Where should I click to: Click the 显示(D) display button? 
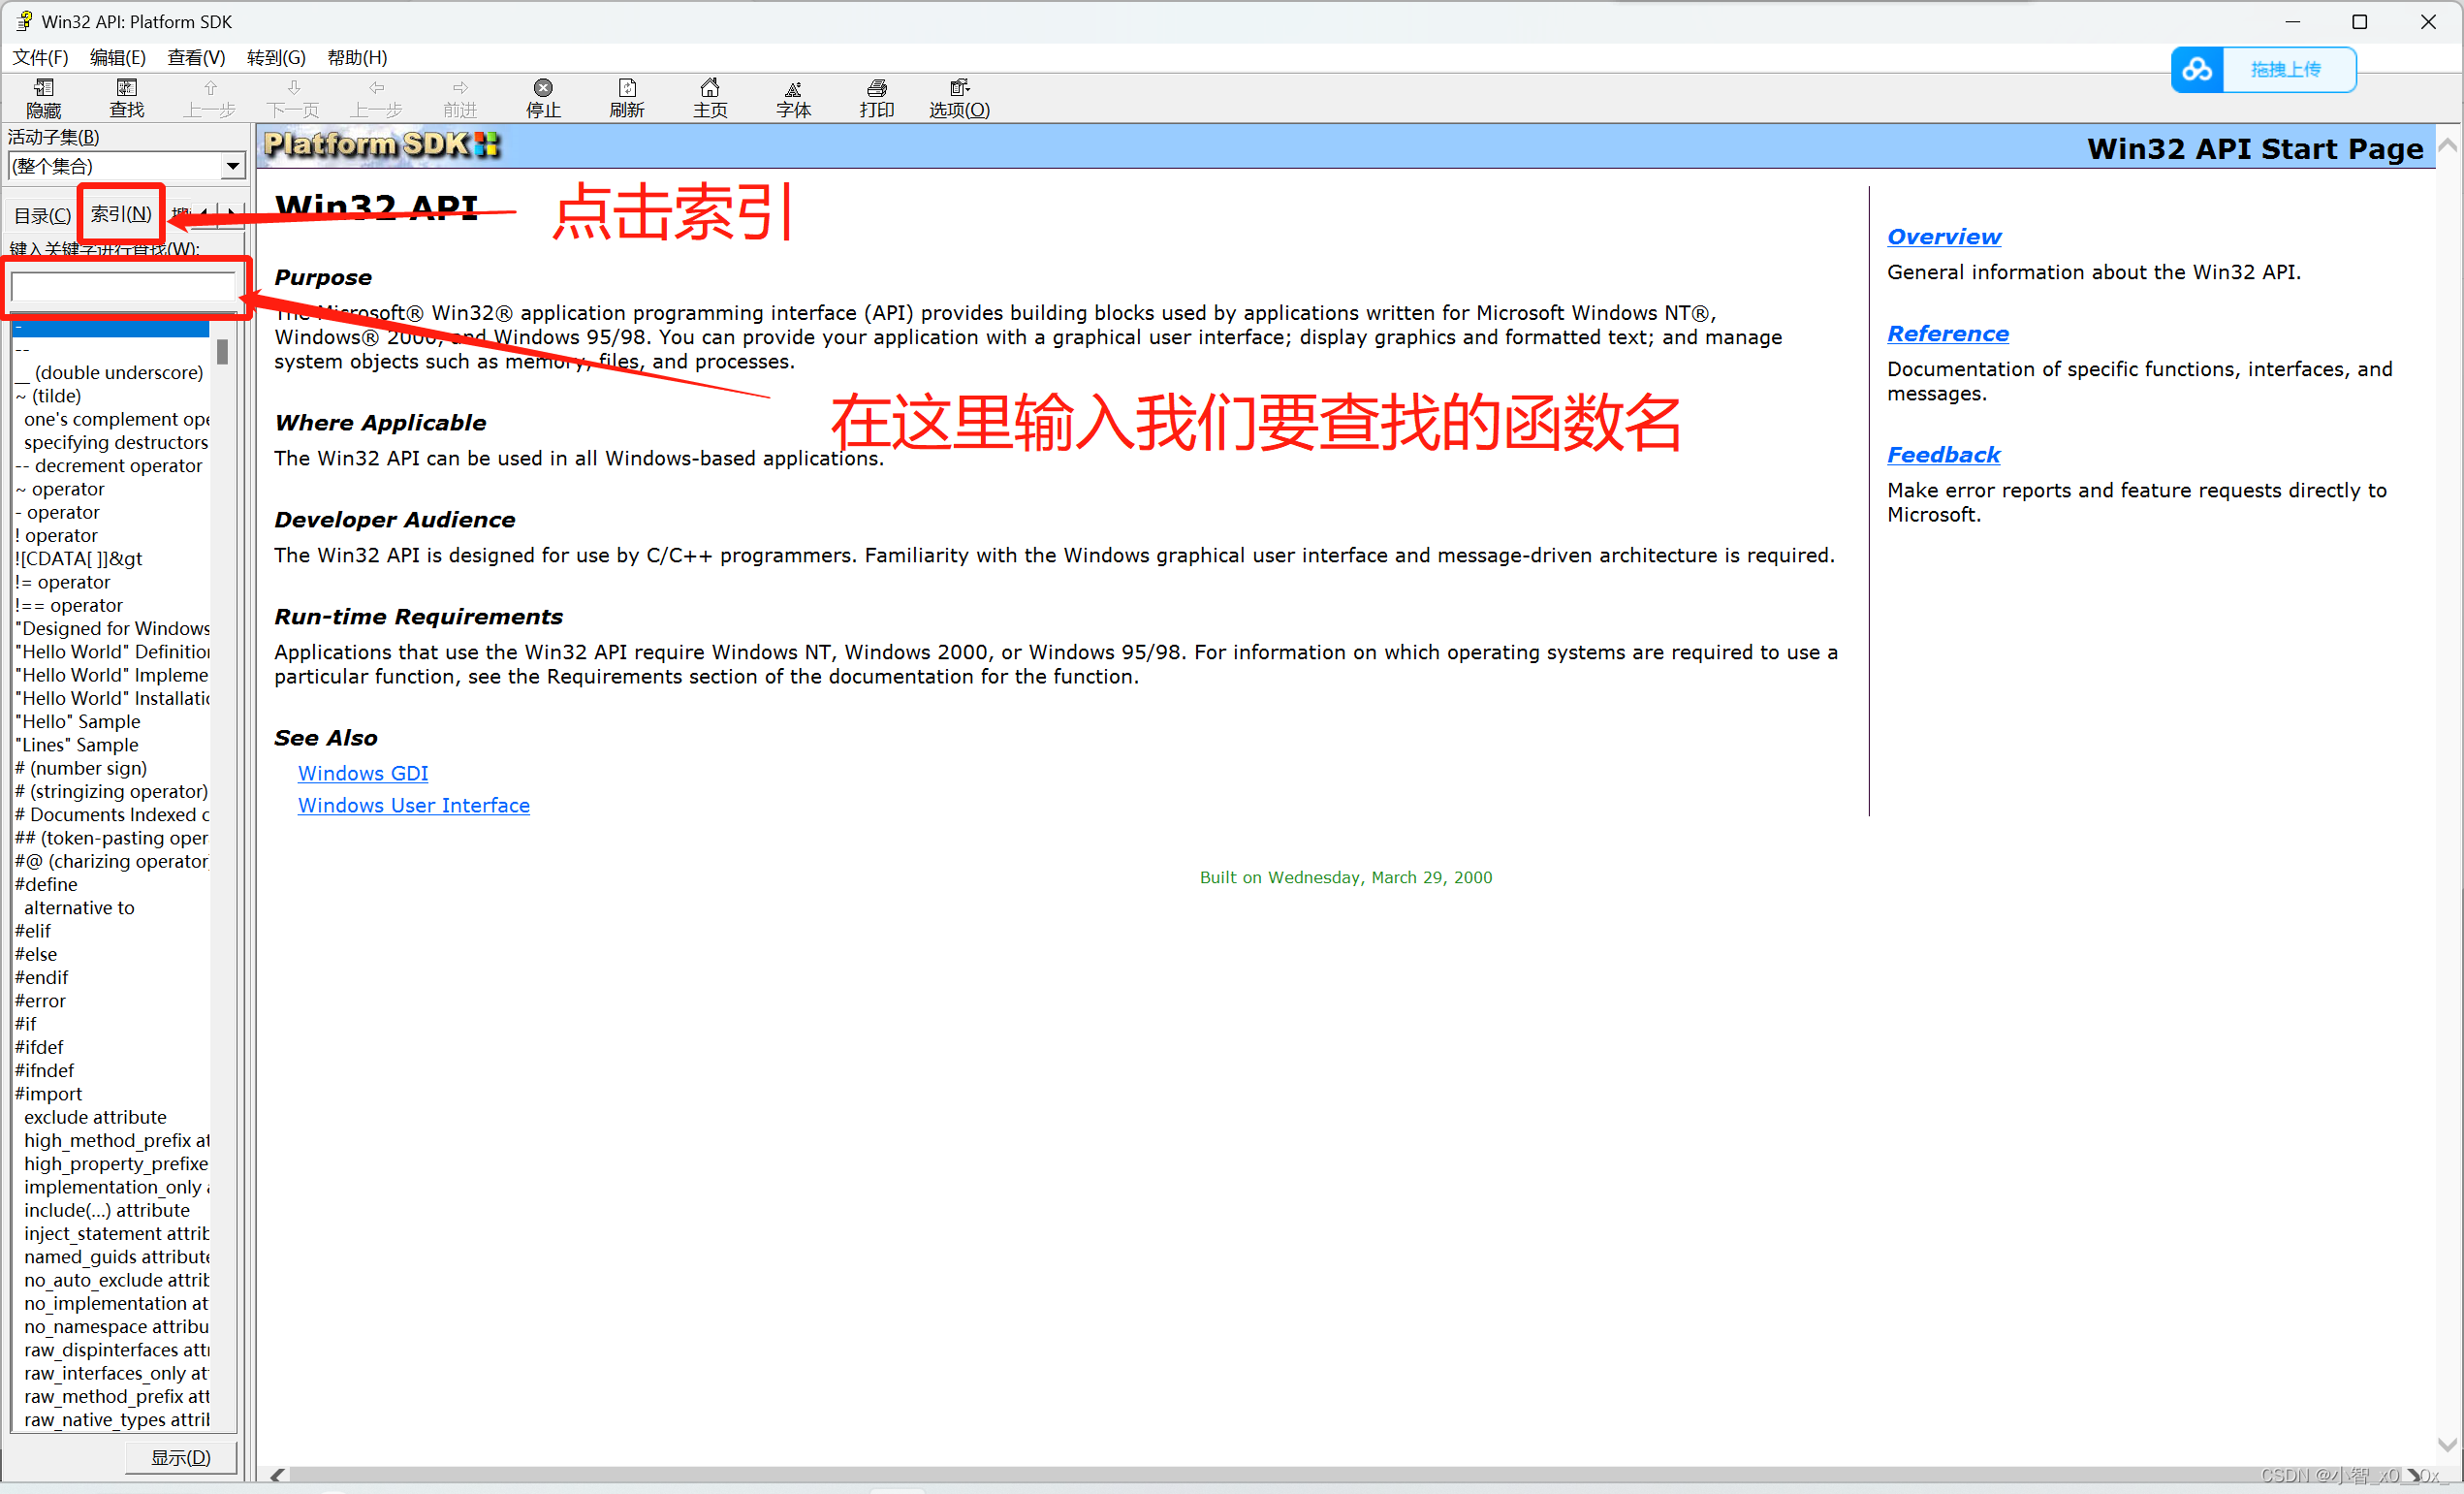(181, 1458)
